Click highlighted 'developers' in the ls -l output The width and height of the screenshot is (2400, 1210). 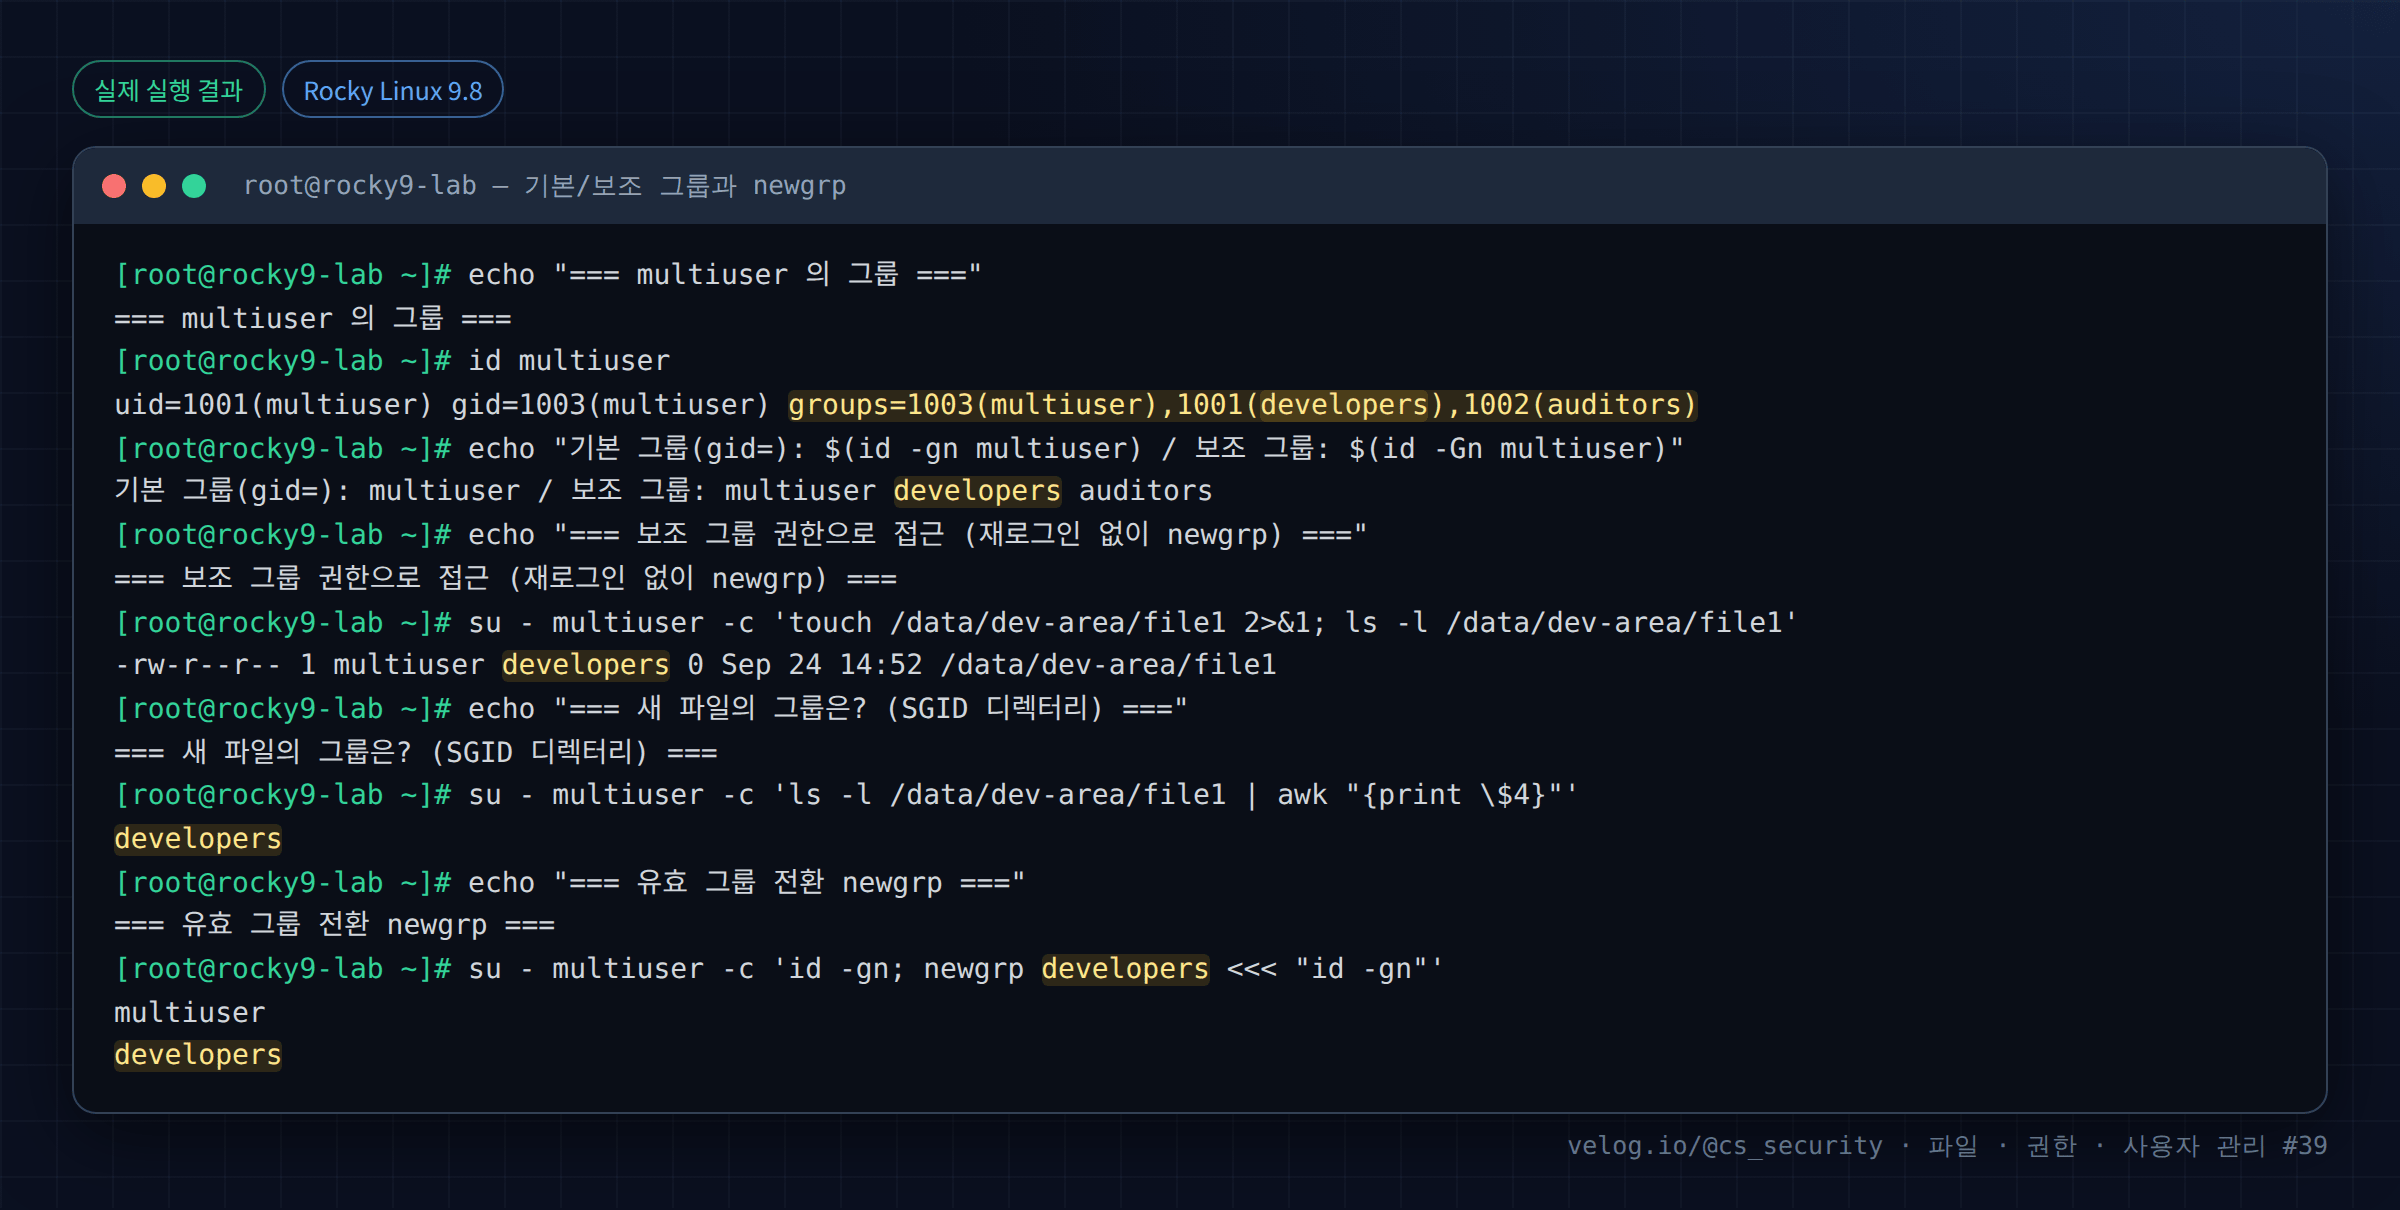point(586,665)
